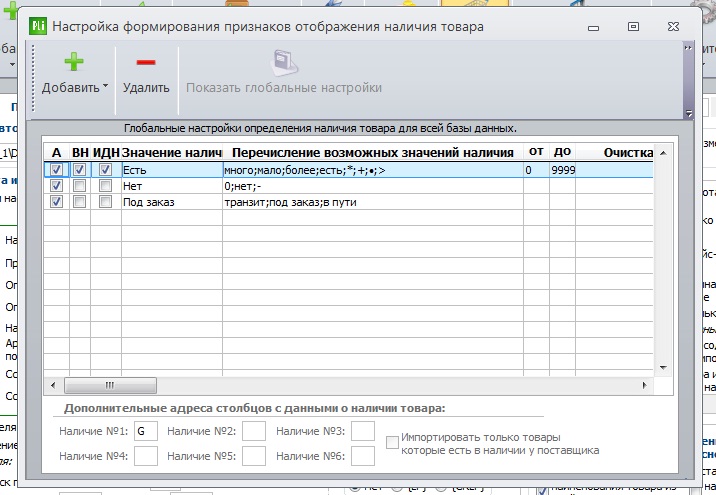Click the до value 9999 cell

[563, 170]
